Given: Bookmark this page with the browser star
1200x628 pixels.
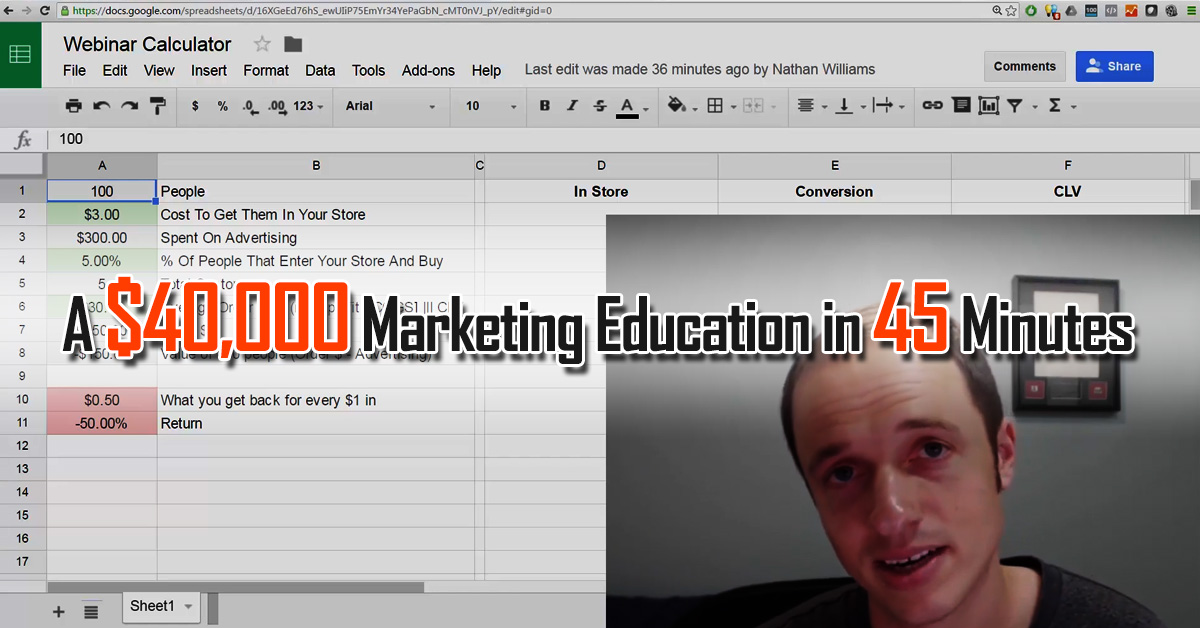Looking at the screenshot, I should [1011, 10].
